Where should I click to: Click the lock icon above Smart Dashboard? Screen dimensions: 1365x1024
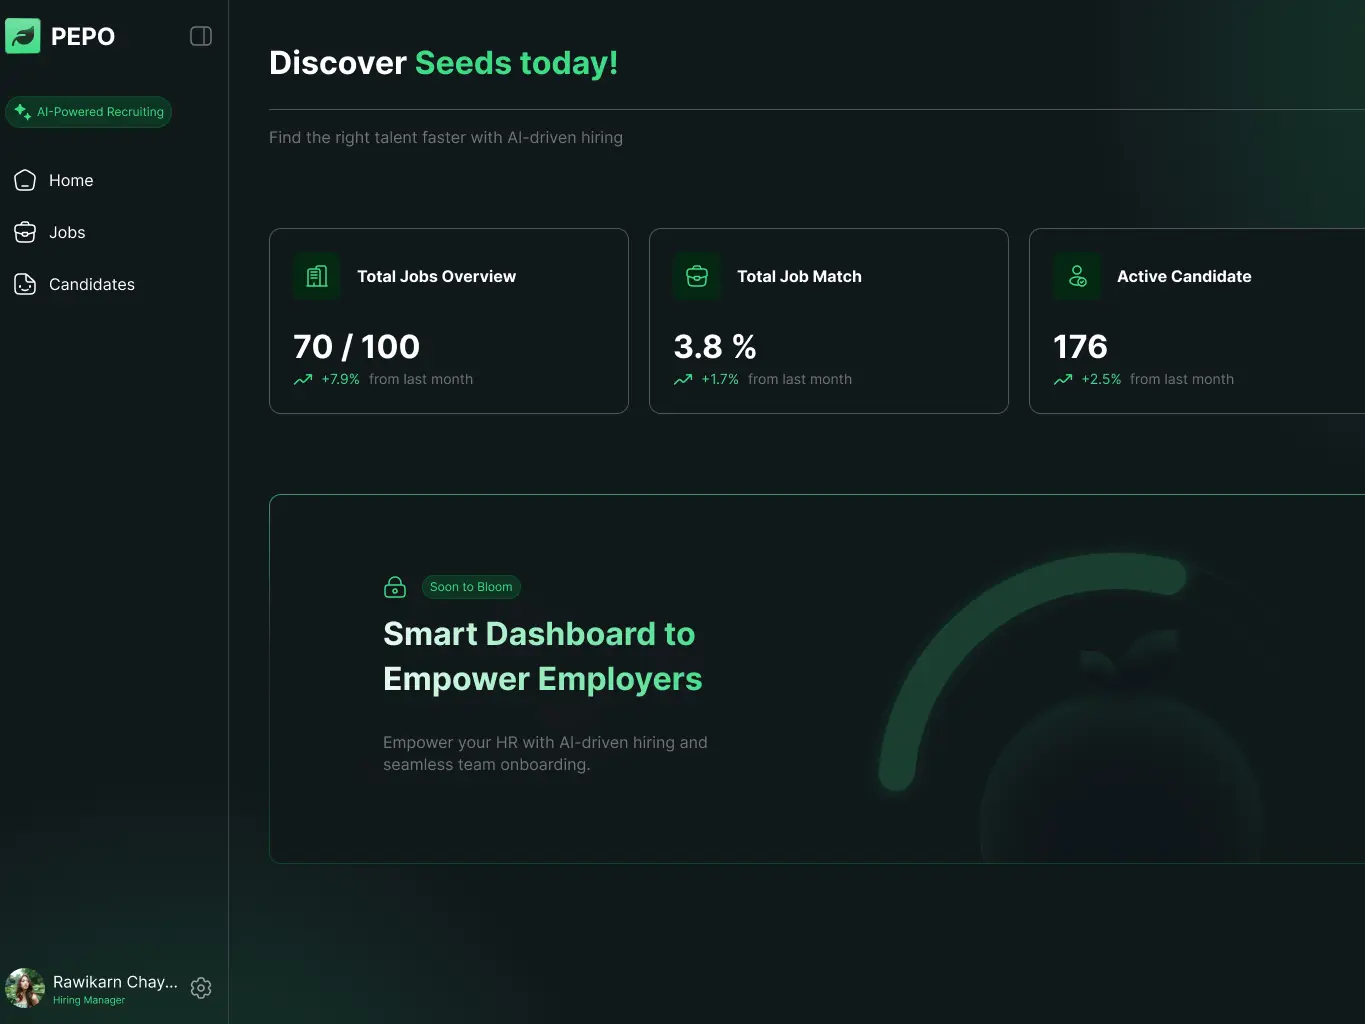click(x=395, y=587)
